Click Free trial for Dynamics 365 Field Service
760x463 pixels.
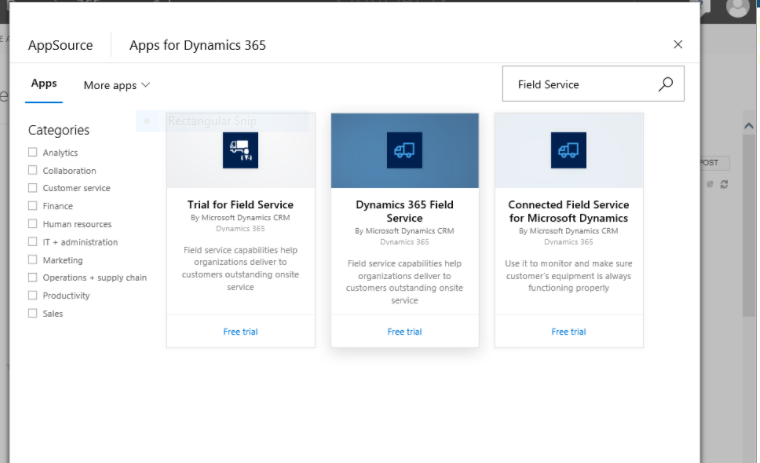[404, 332]
